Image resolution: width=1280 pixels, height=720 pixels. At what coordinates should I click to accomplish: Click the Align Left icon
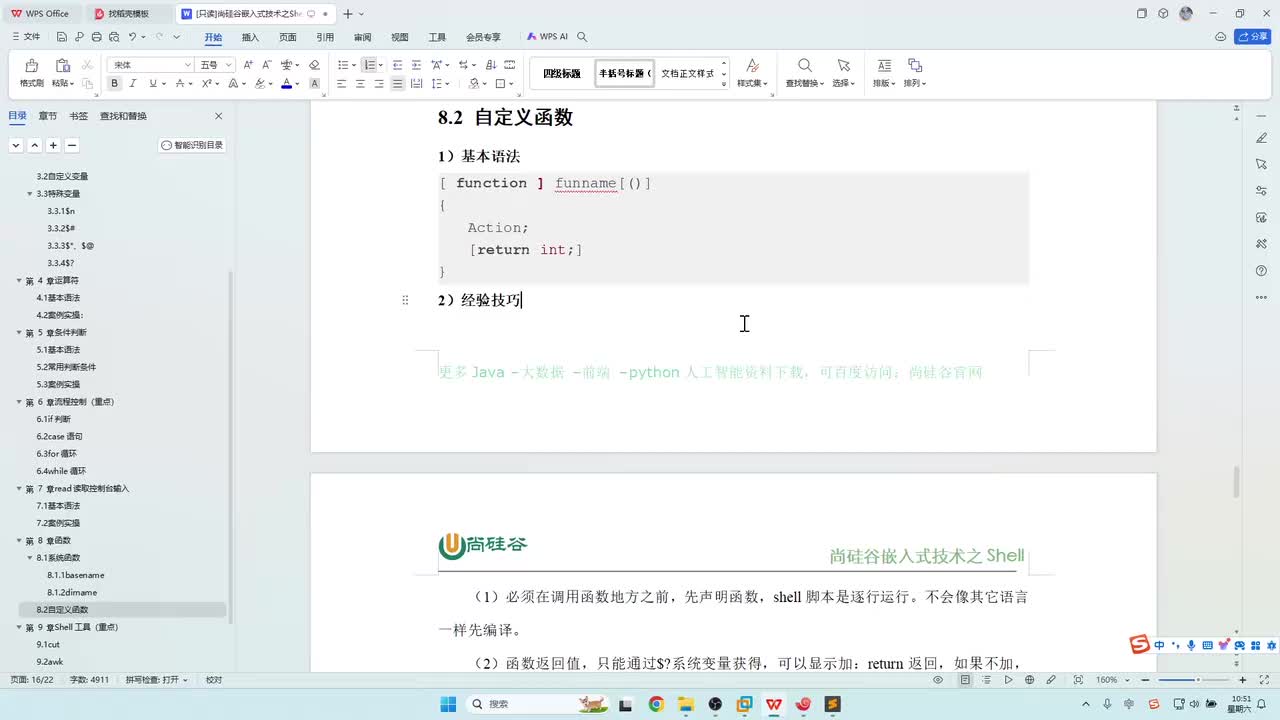tap(341, 84)
